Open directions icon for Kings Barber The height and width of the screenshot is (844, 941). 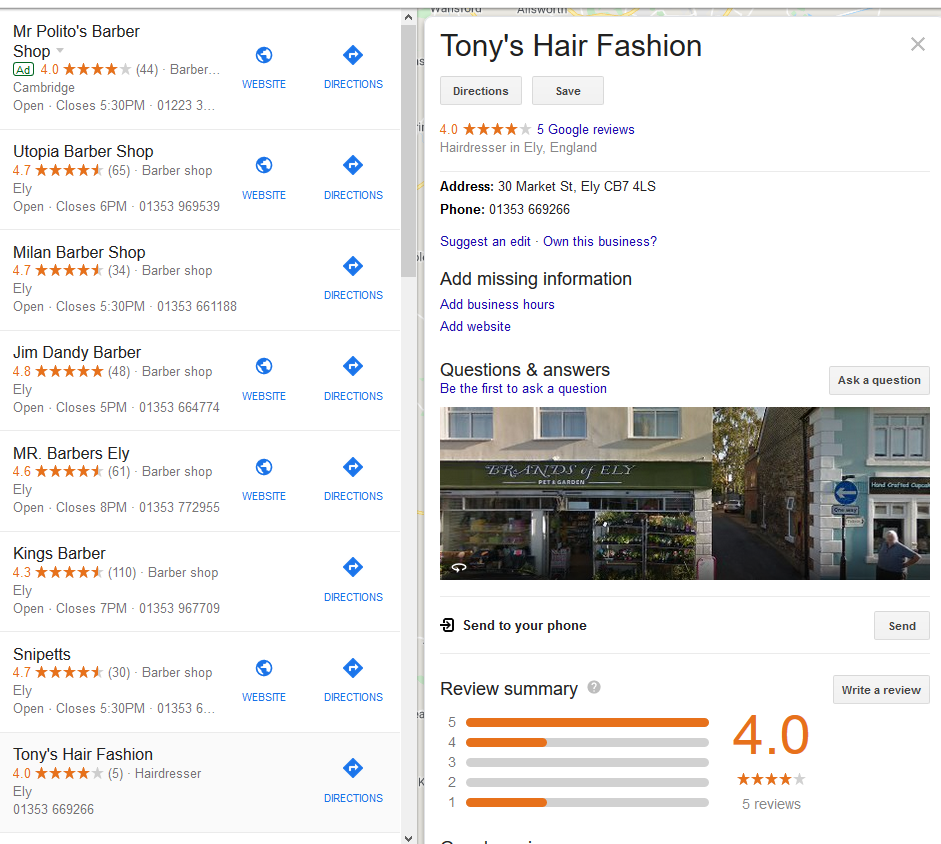click(x=352, y=568)
